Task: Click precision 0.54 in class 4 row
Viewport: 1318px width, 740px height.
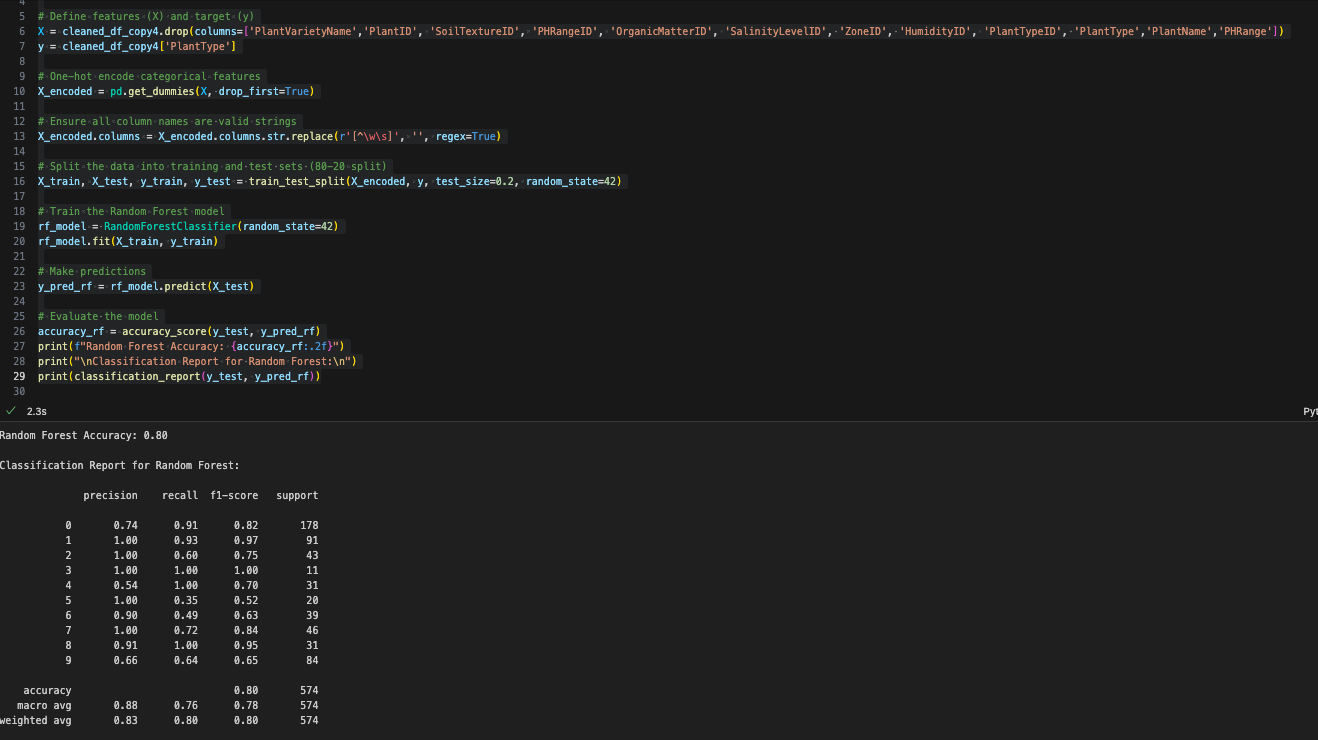Action: (x=126, y=585)
